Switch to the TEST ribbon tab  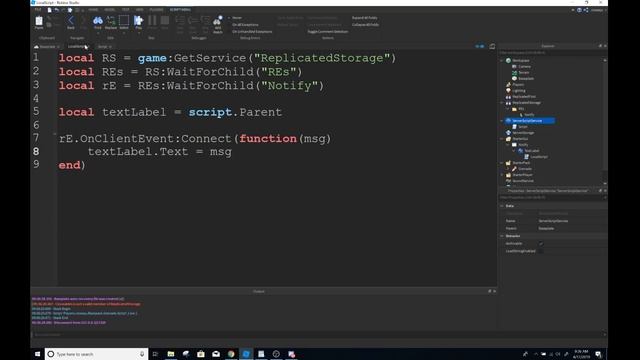[x=125, y=9]
